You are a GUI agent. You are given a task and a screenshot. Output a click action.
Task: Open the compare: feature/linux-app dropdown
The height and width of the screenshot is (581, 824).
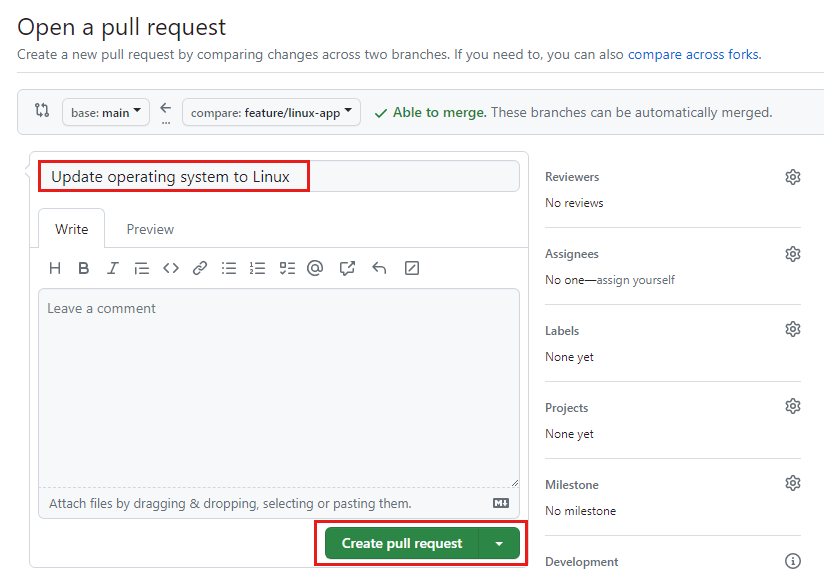click(271, 112)
